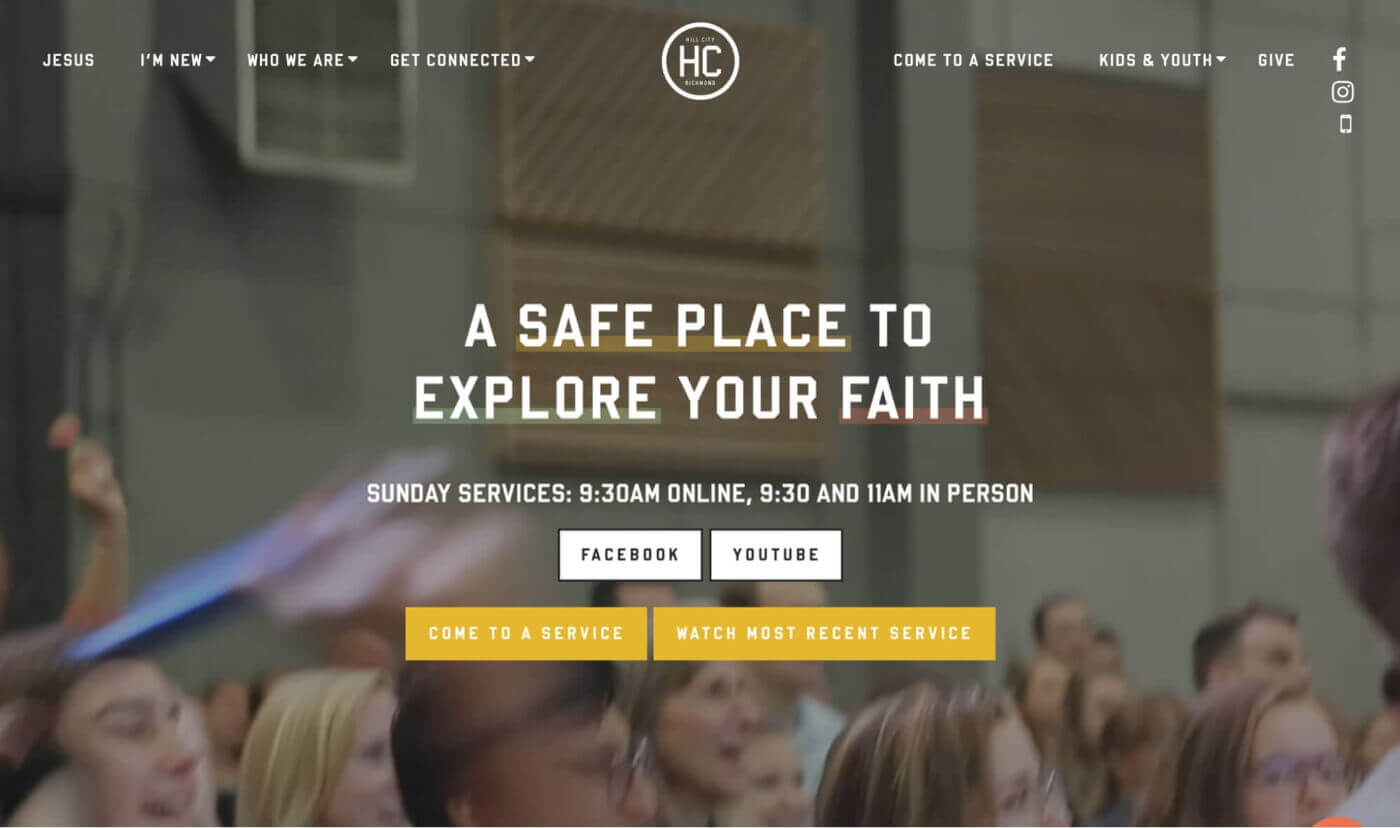Click Watch Most Recent Service button
The width and height of the screenshot is (1400, 828).
point(824,633)
